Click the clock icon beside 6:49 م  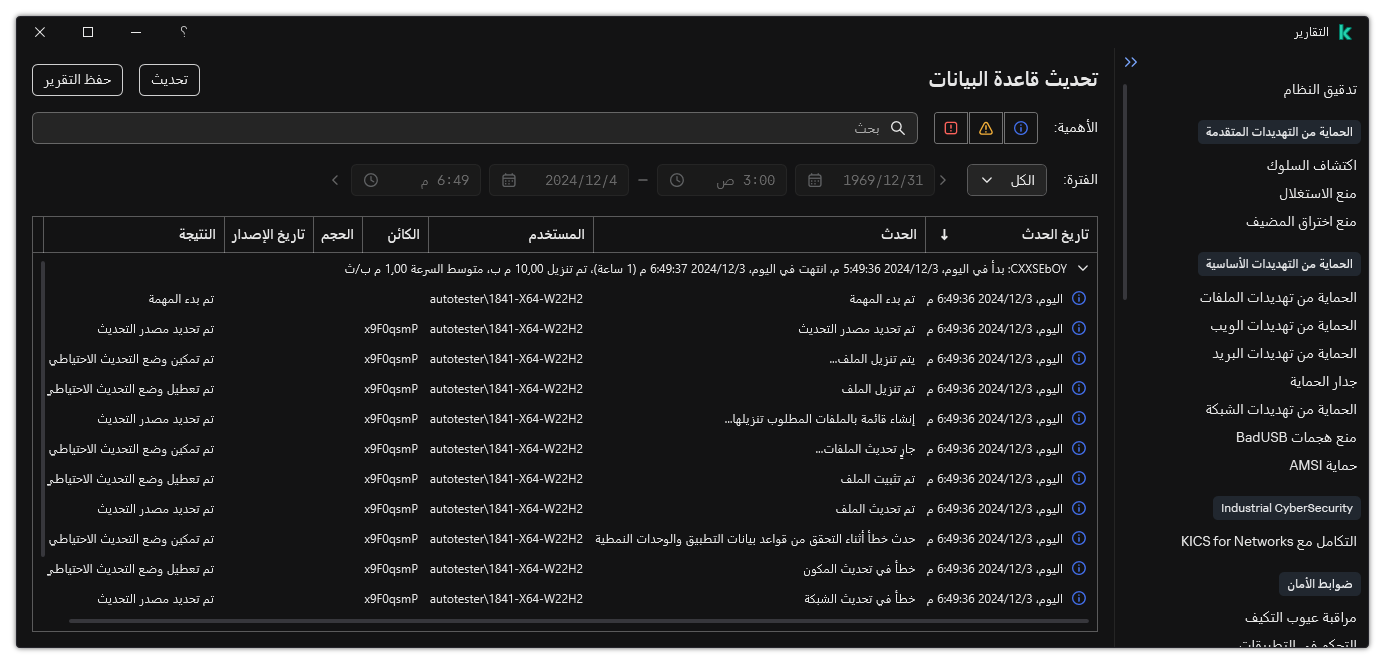(371, 180)
